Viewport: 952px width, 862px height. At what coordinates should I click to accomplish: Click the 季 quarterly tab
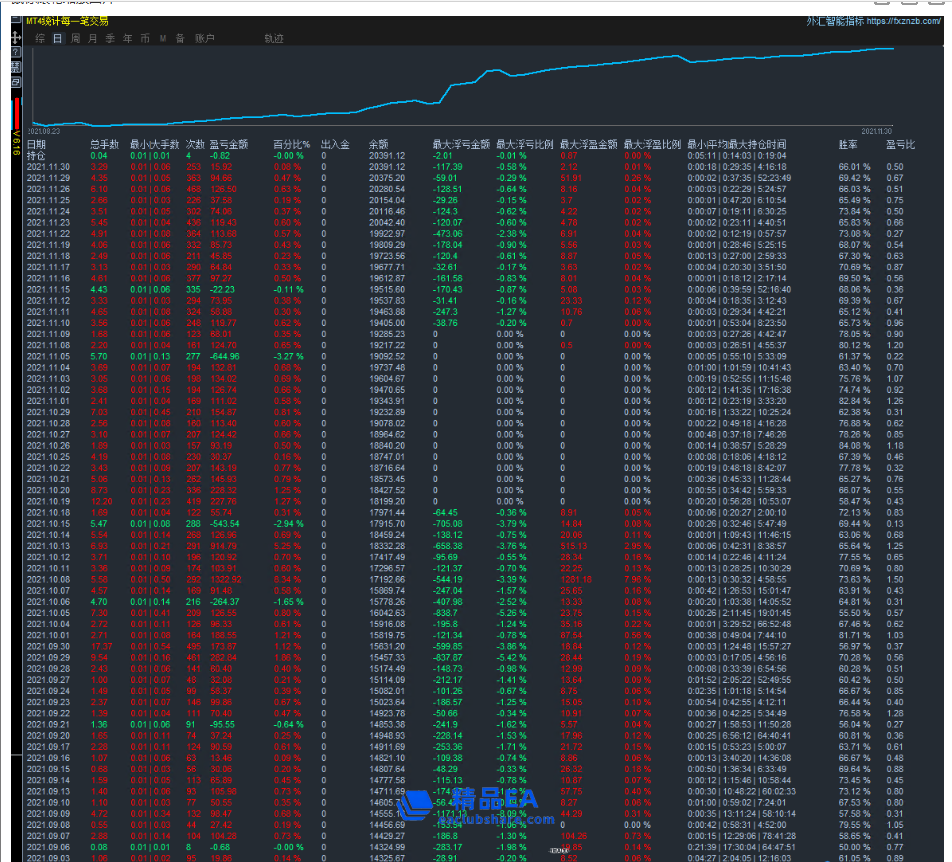[110, 38]
